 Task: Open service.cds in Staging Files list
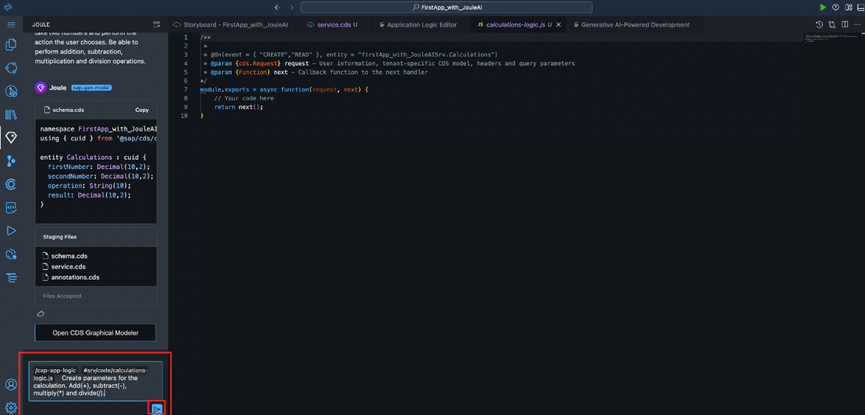[69, 266]
